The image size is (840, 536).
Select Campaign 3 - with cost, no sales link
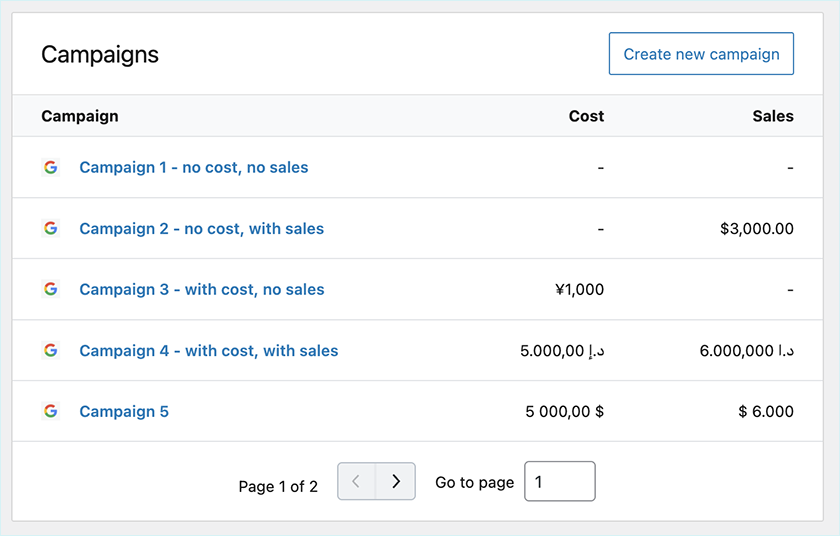coord(202,290)
